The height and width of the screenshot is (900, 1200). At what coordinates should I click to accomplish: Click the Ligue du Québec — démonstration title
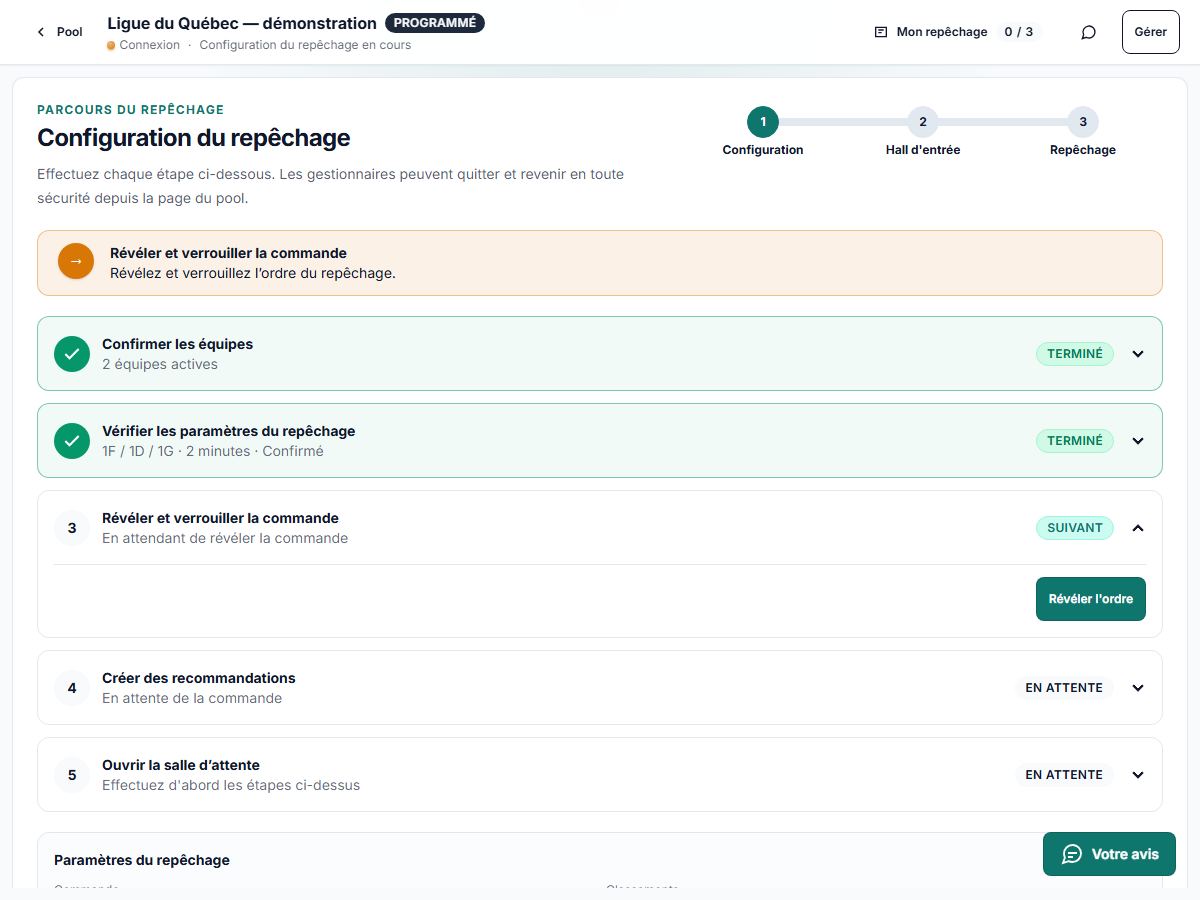[x=242, y=23]
